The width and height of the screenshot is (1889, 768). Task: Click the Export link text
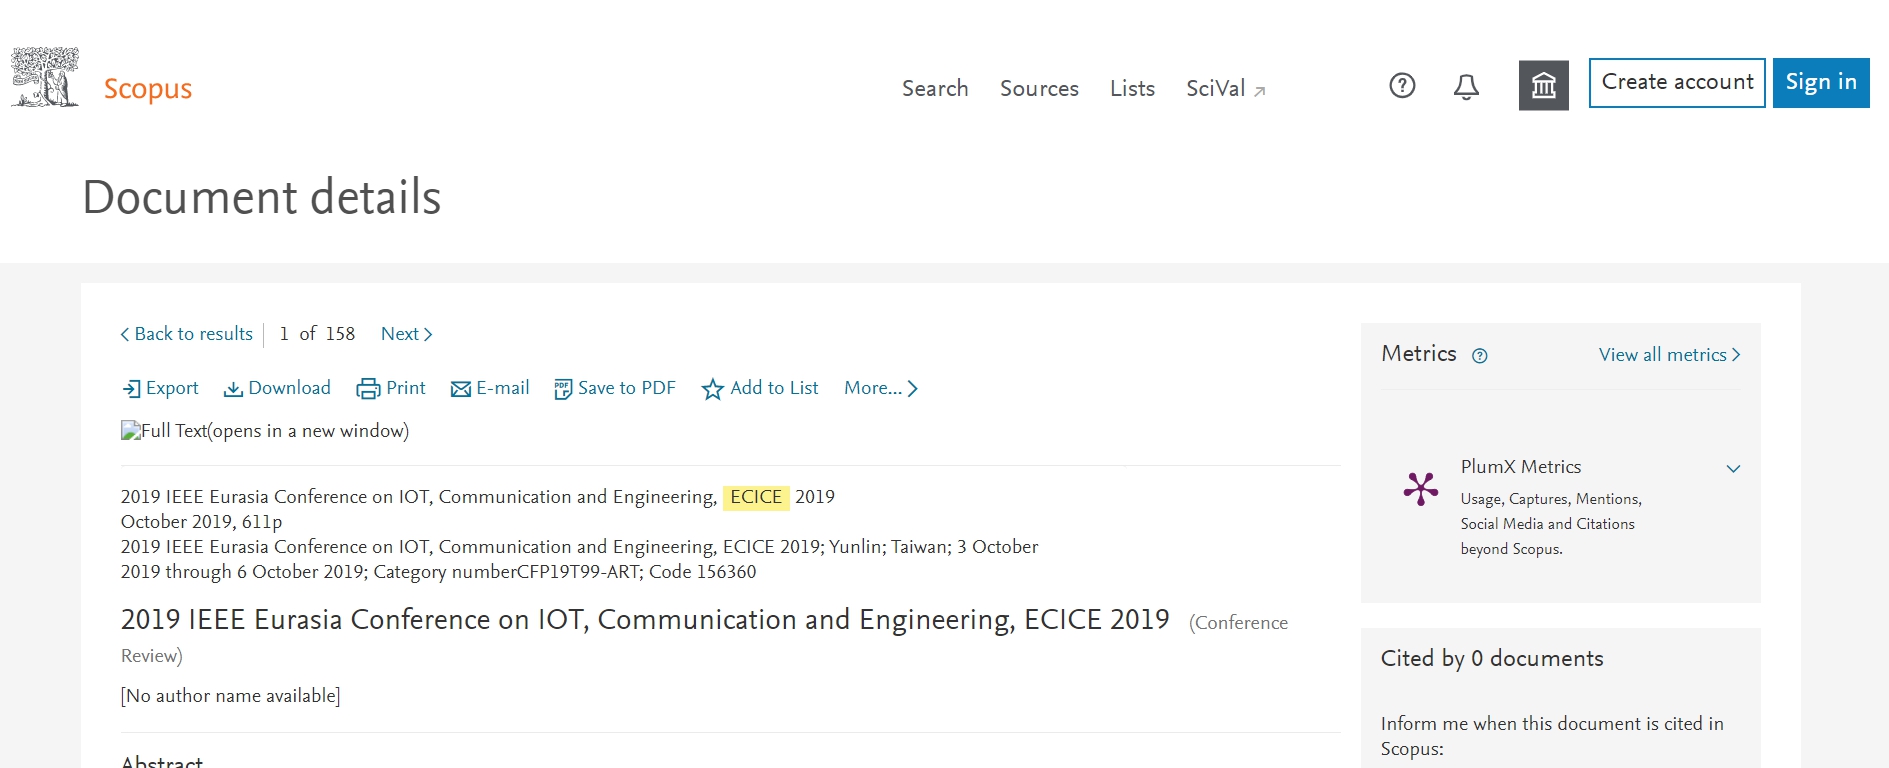point(172,388)
